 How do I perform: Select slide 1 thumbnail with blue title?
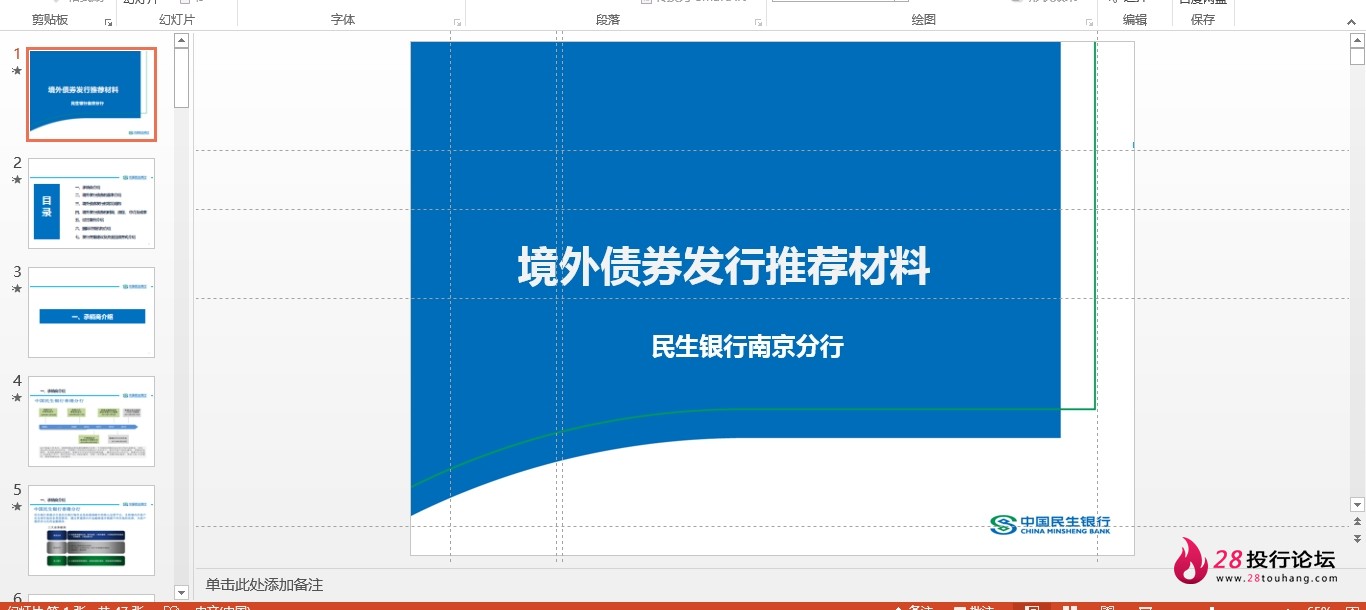(x=92, y=94)
